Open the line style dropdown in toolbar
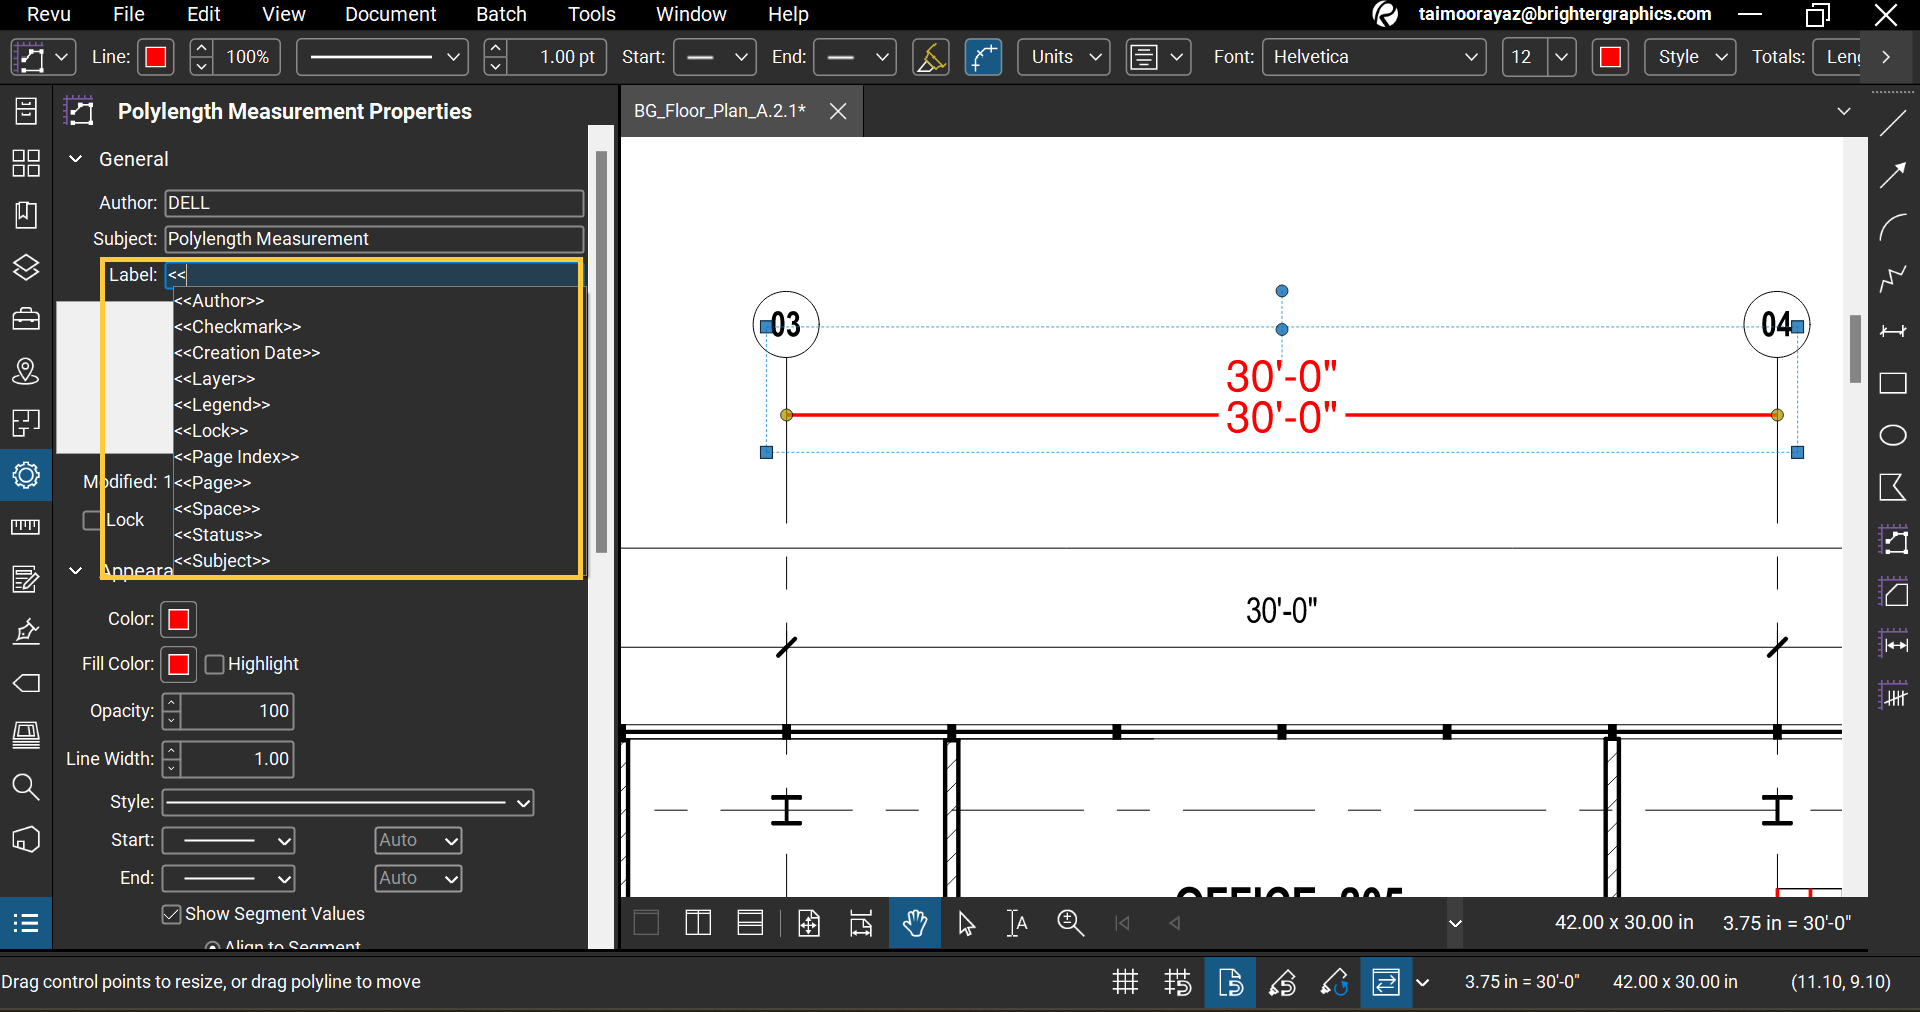Screen dimensions: 1920x1012 click(383, 57)
